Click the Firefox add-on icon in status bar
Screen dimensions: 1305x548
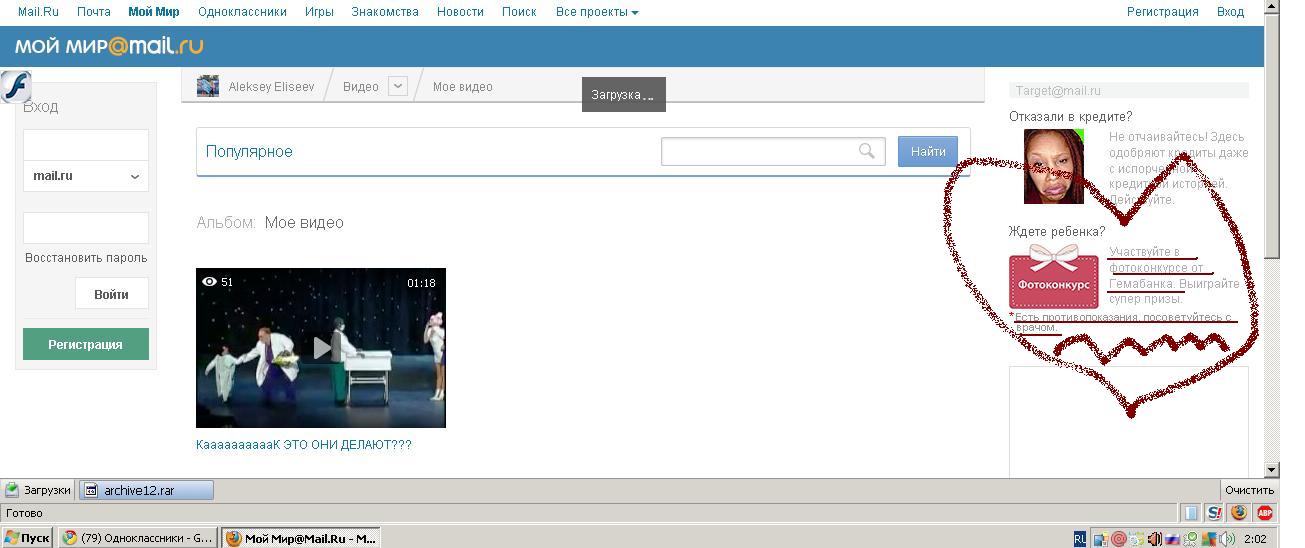pyautogui.click(x=1239, y=513)
